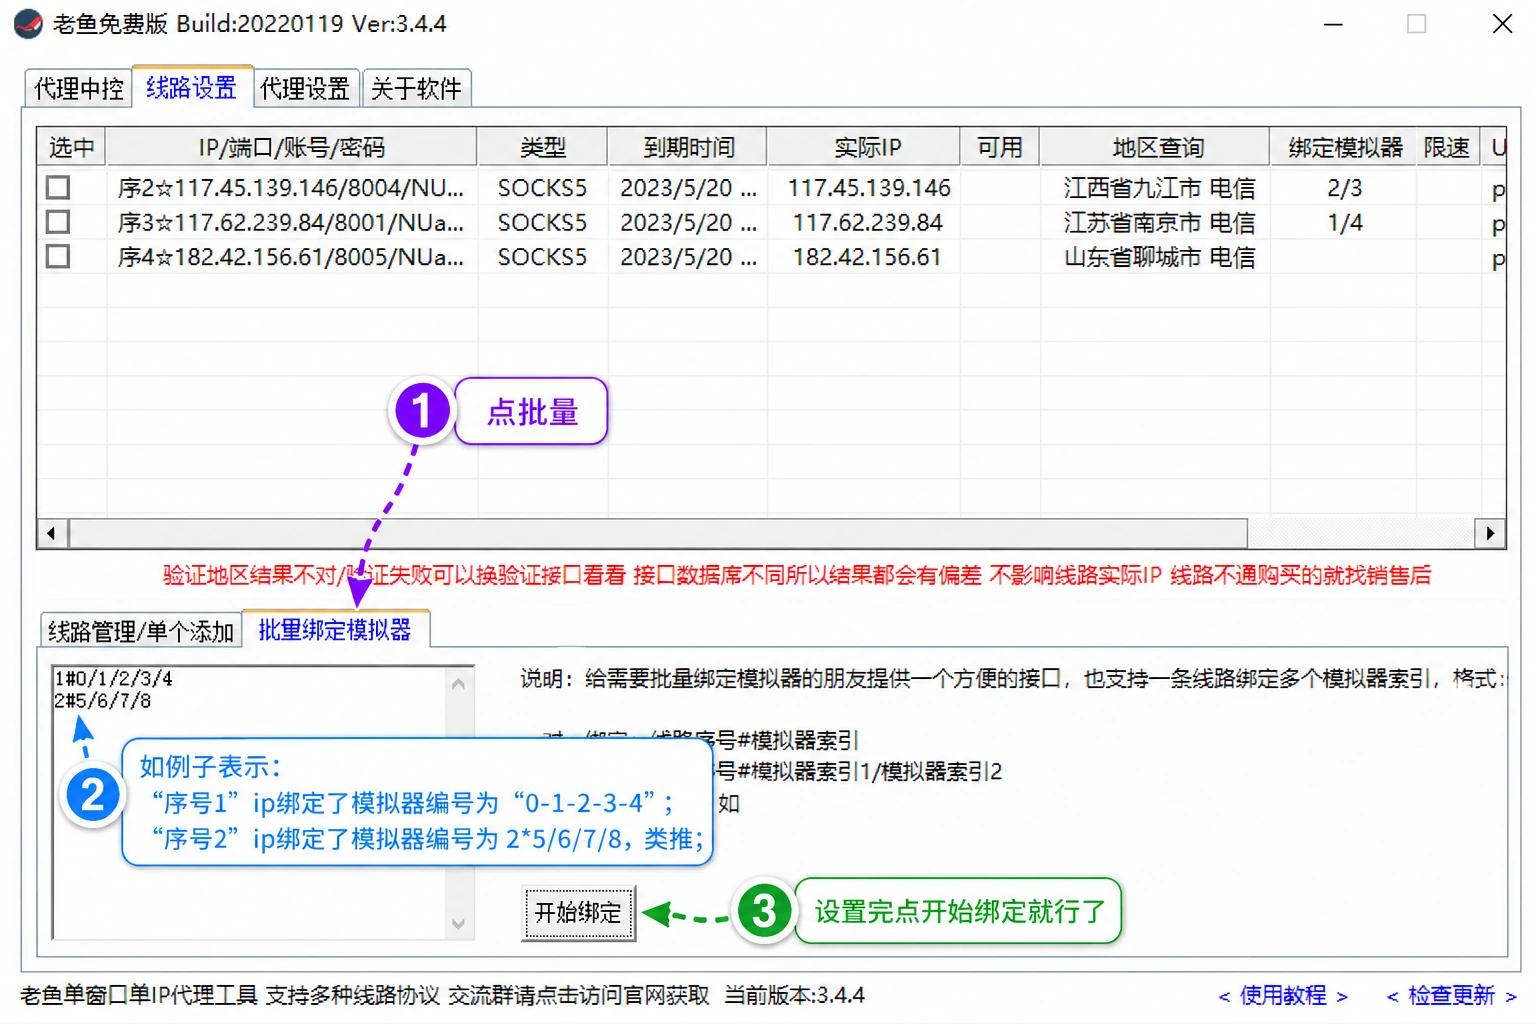Tick checkbox for row 序2☆117.45.139.146

pyautogui.click(x=58, y=187)
